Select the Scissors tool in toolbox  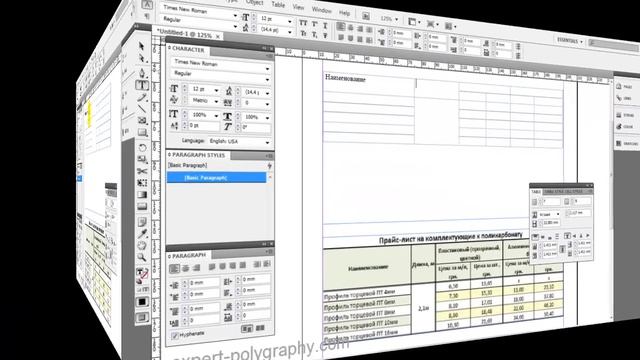142,171
